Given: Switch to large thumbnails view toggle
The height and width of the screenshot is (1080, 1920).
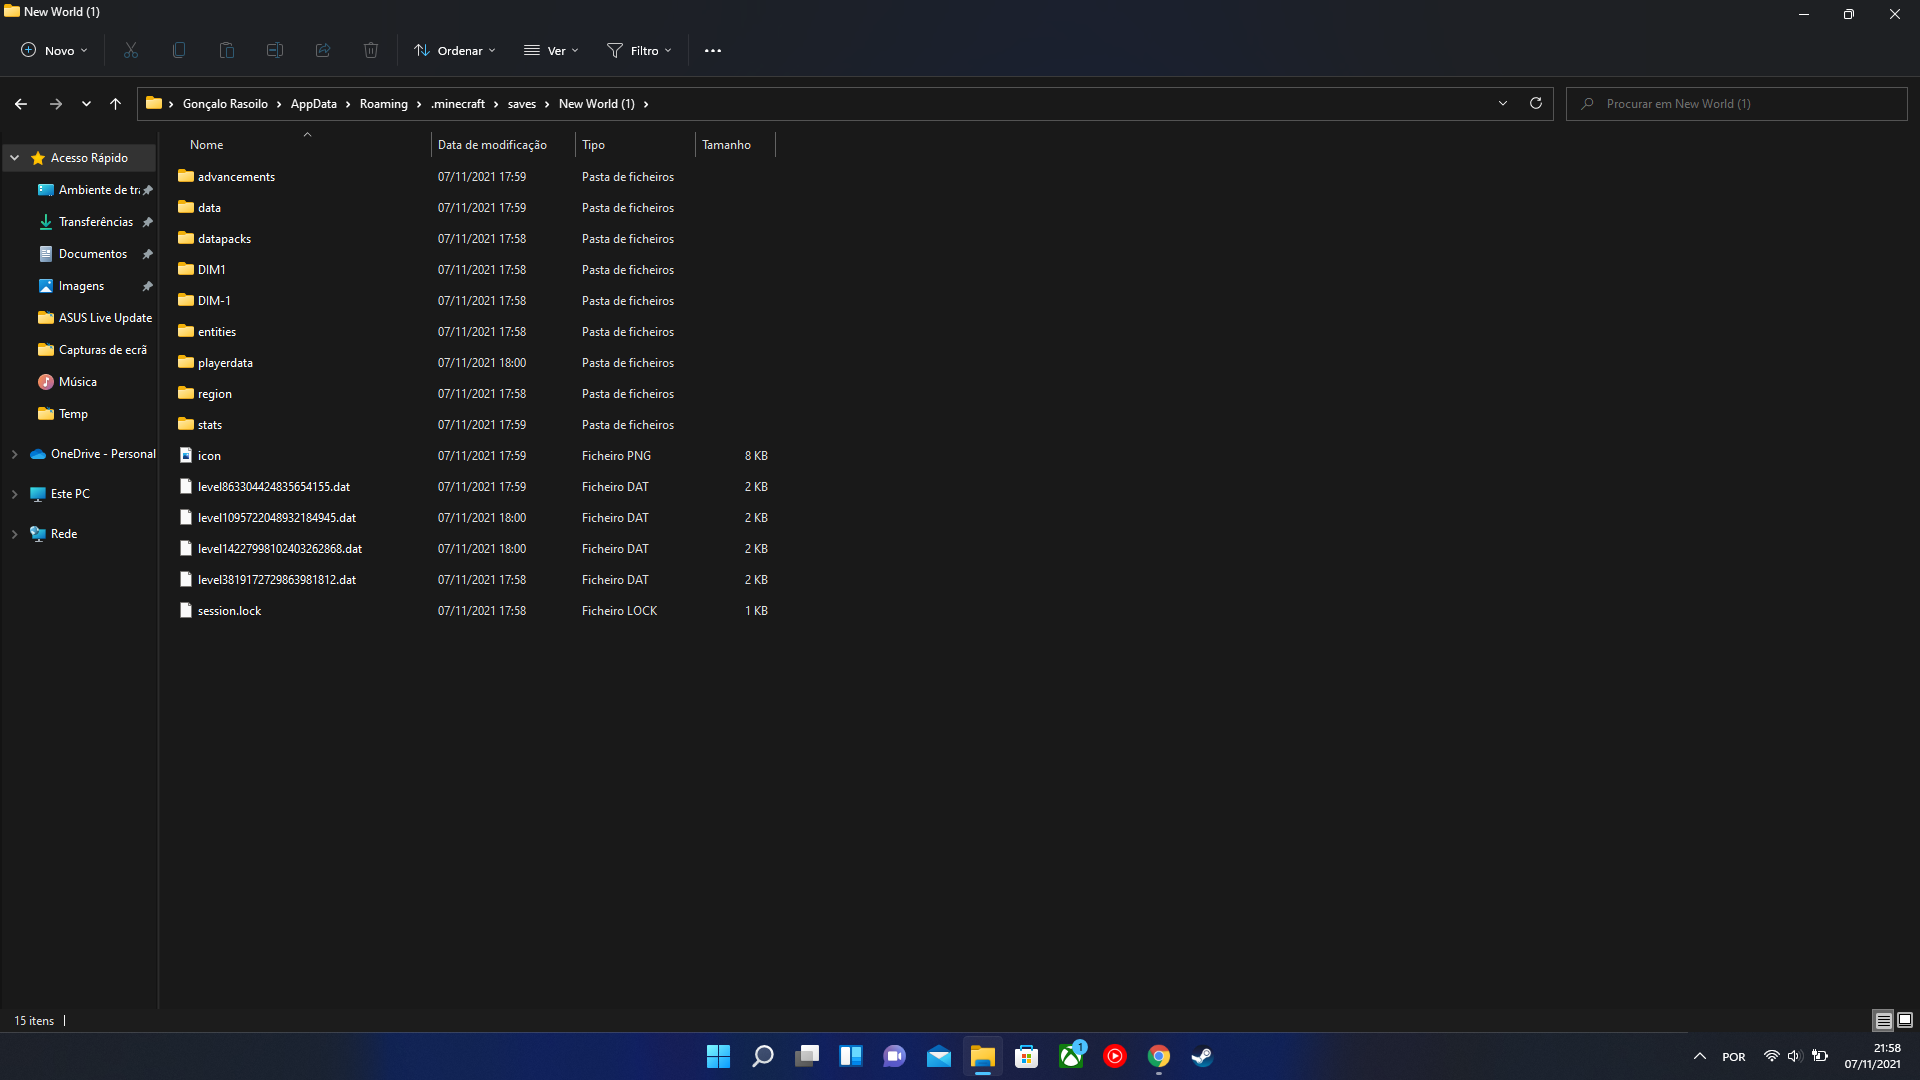Looking at the screenshot, I should (1905, 1020).
